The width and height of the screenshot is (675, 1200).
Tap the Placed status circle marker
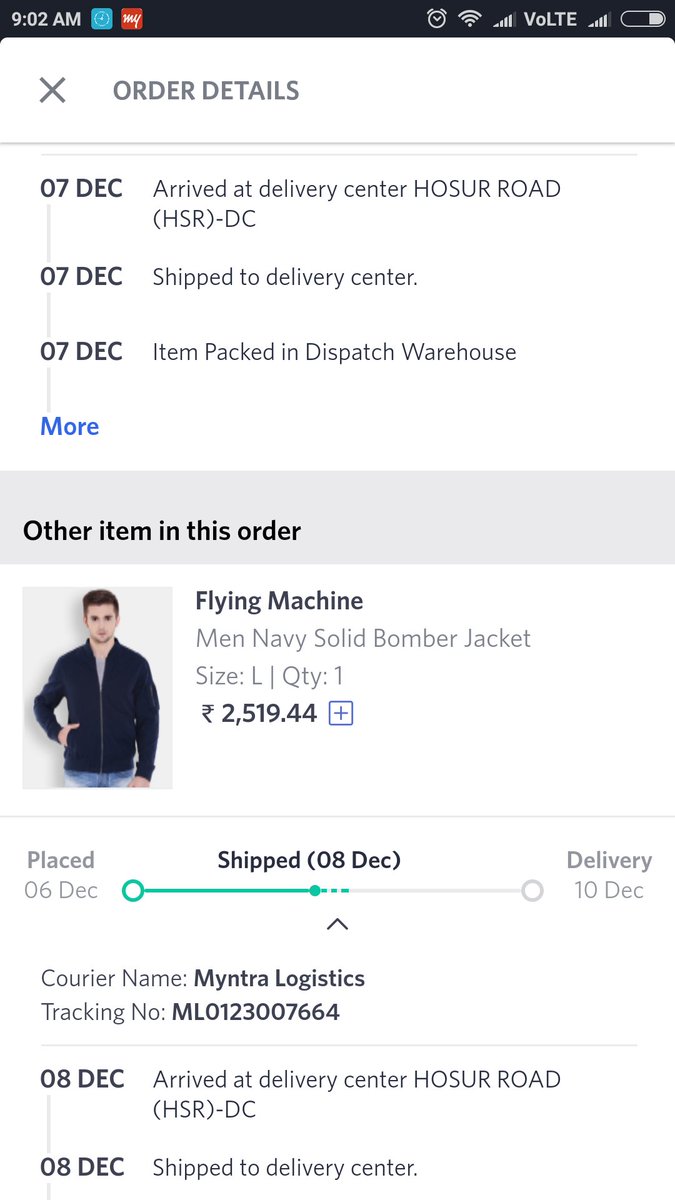pos(132,890)
